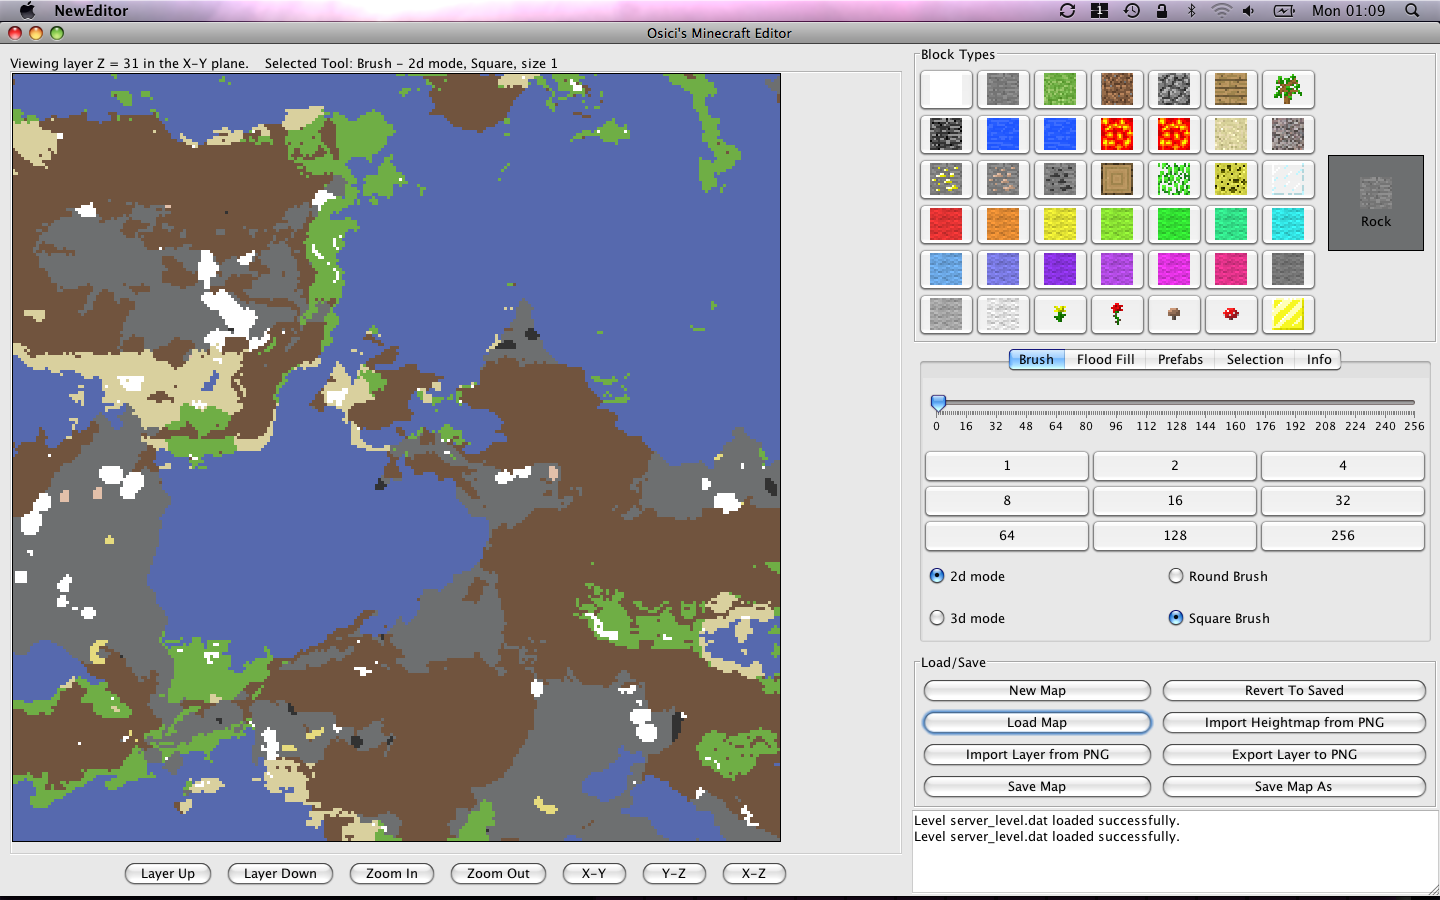Switch to the Selection tab
The image size is (1440, 900).
point(1255,359)
